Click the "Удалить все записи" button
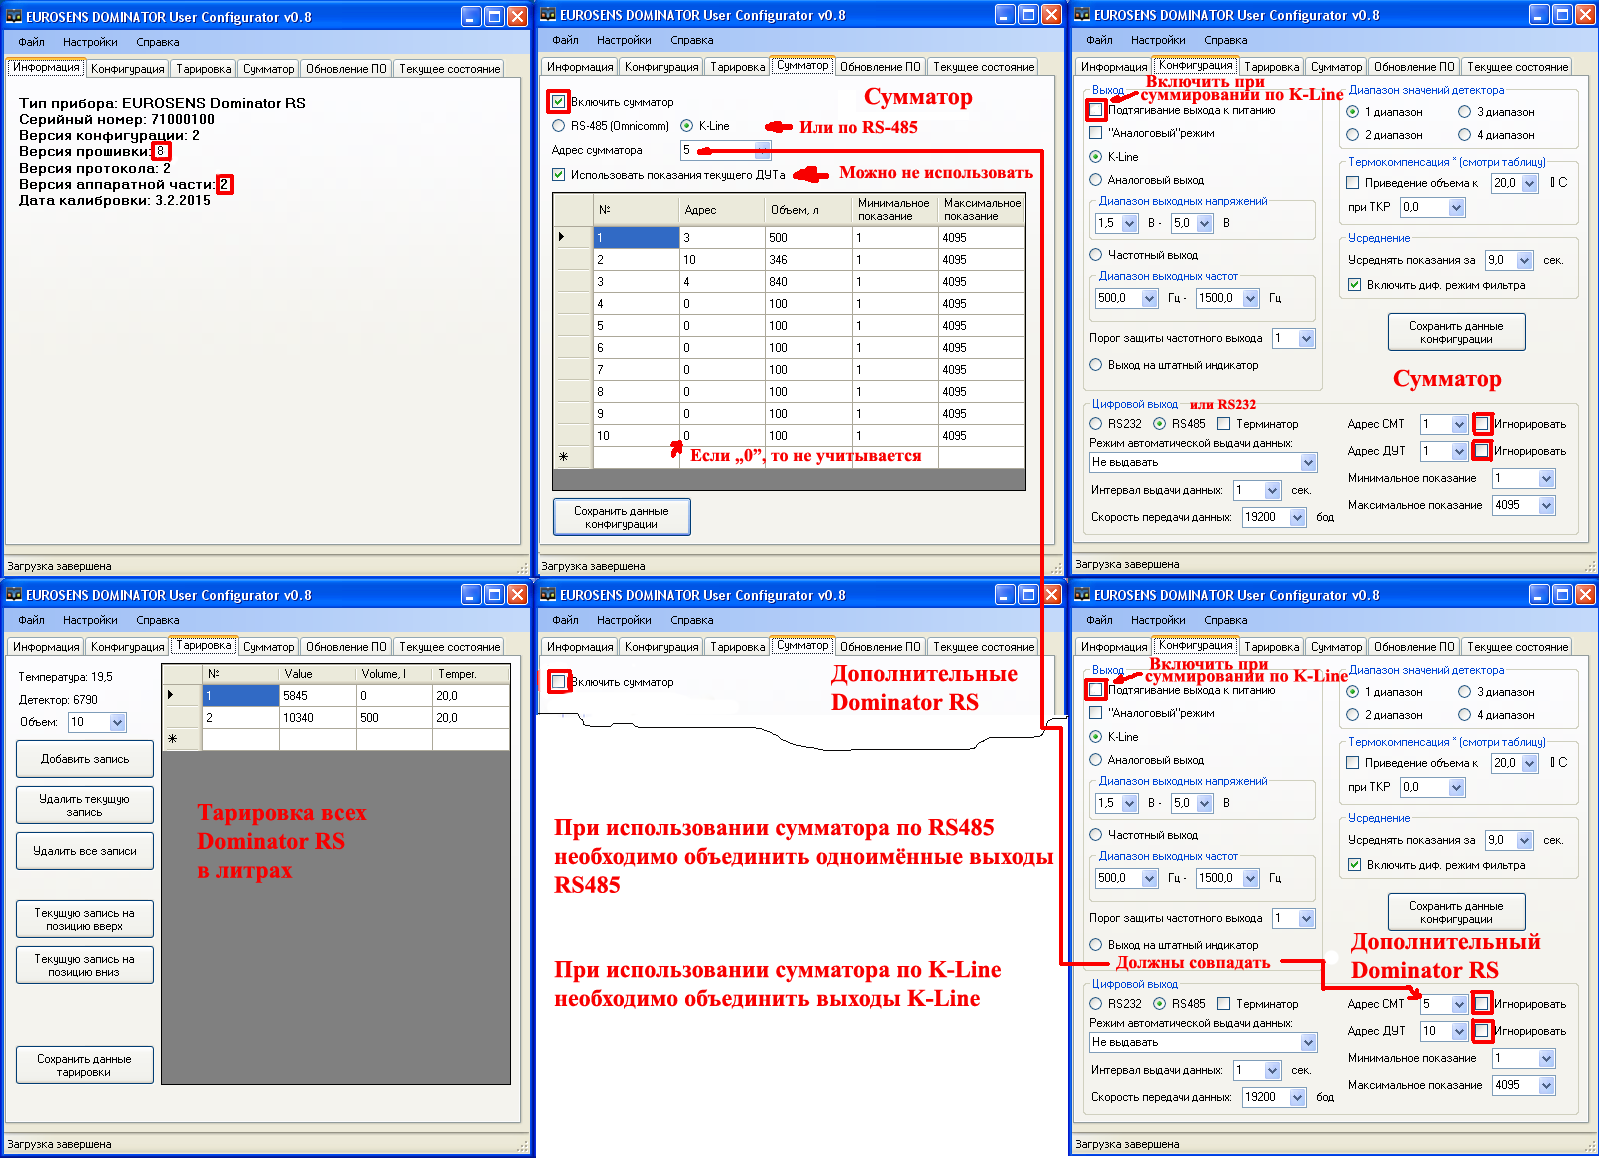The width and height of the screenshot is (1599, 1158). click(x=85, y=851)
